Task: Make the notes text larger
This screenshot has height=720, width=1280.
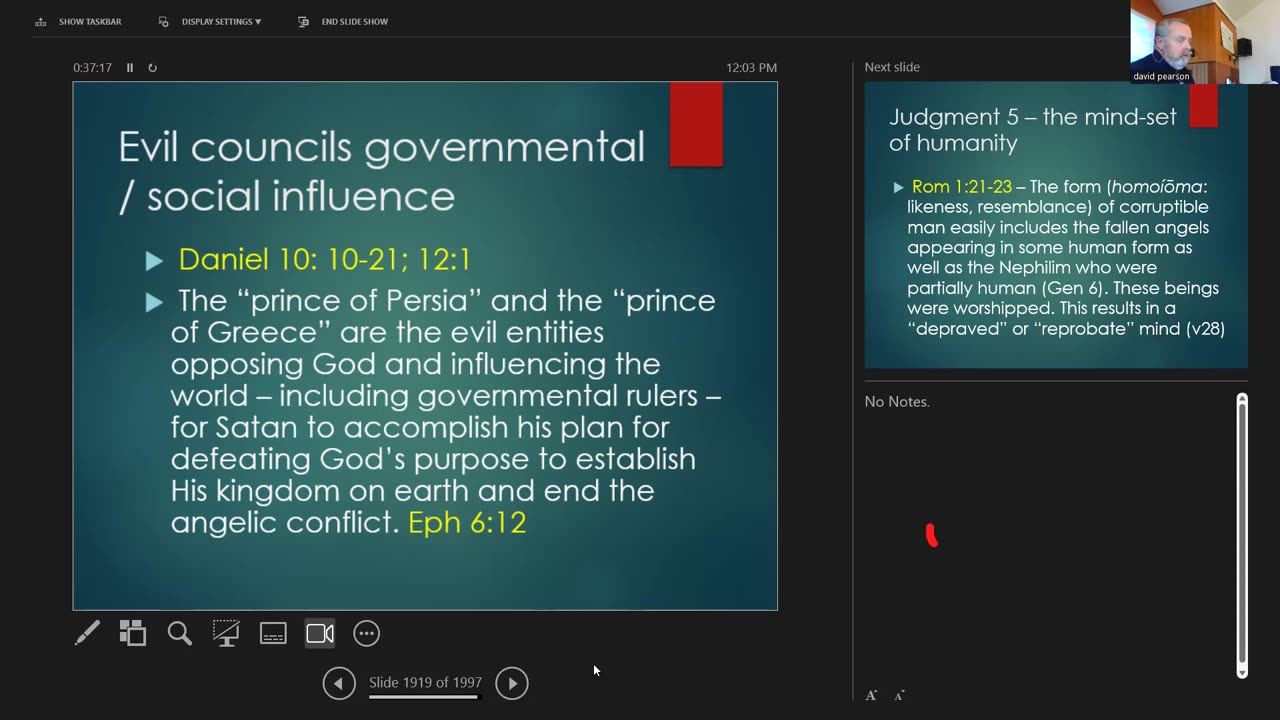Action: click(x=871, y=695)
